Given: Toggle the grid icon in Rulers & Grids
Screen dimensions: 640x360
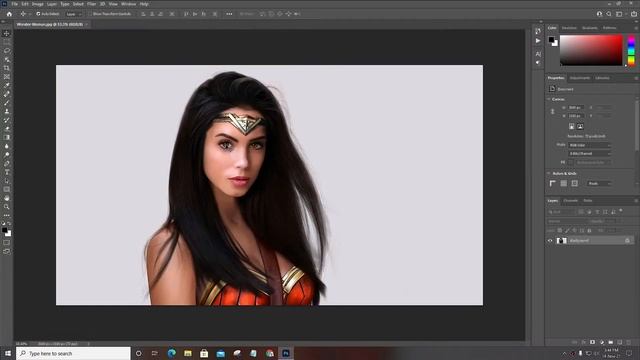Looking at the screenshot, I should point(564,184).
